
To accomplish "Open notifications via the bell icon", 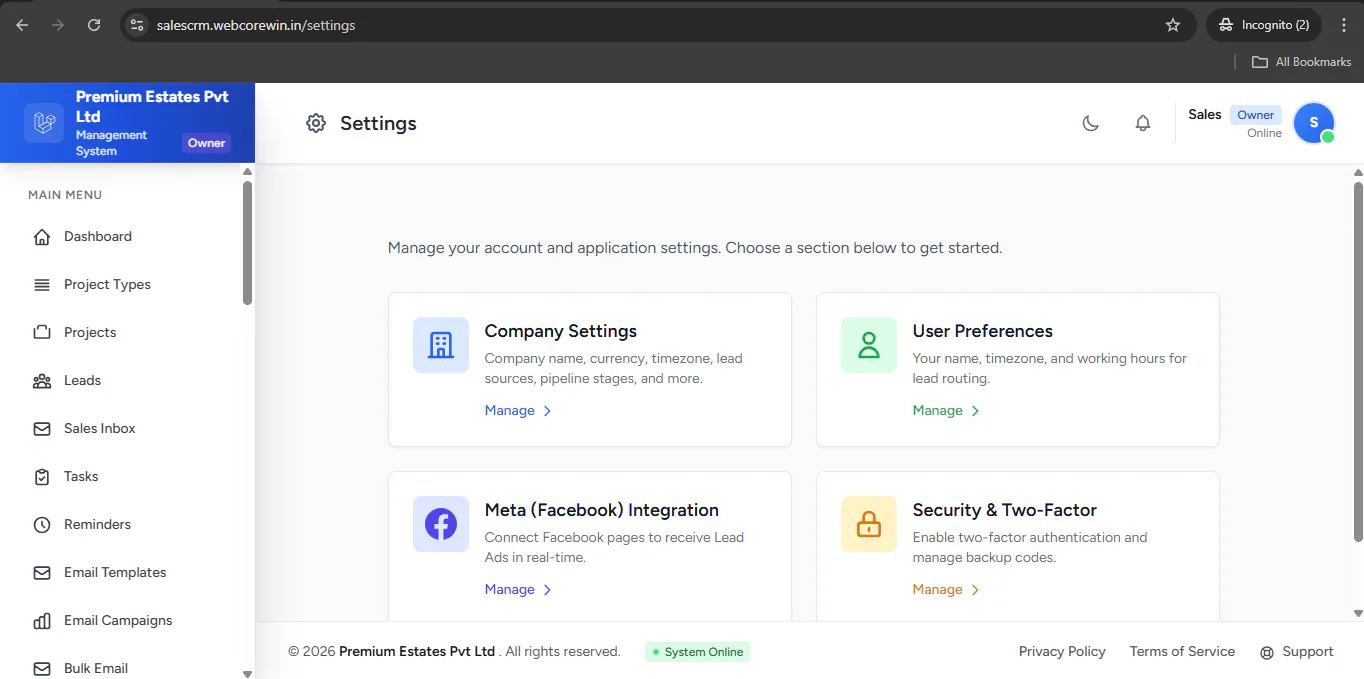I will click(x=1143, y=123).
